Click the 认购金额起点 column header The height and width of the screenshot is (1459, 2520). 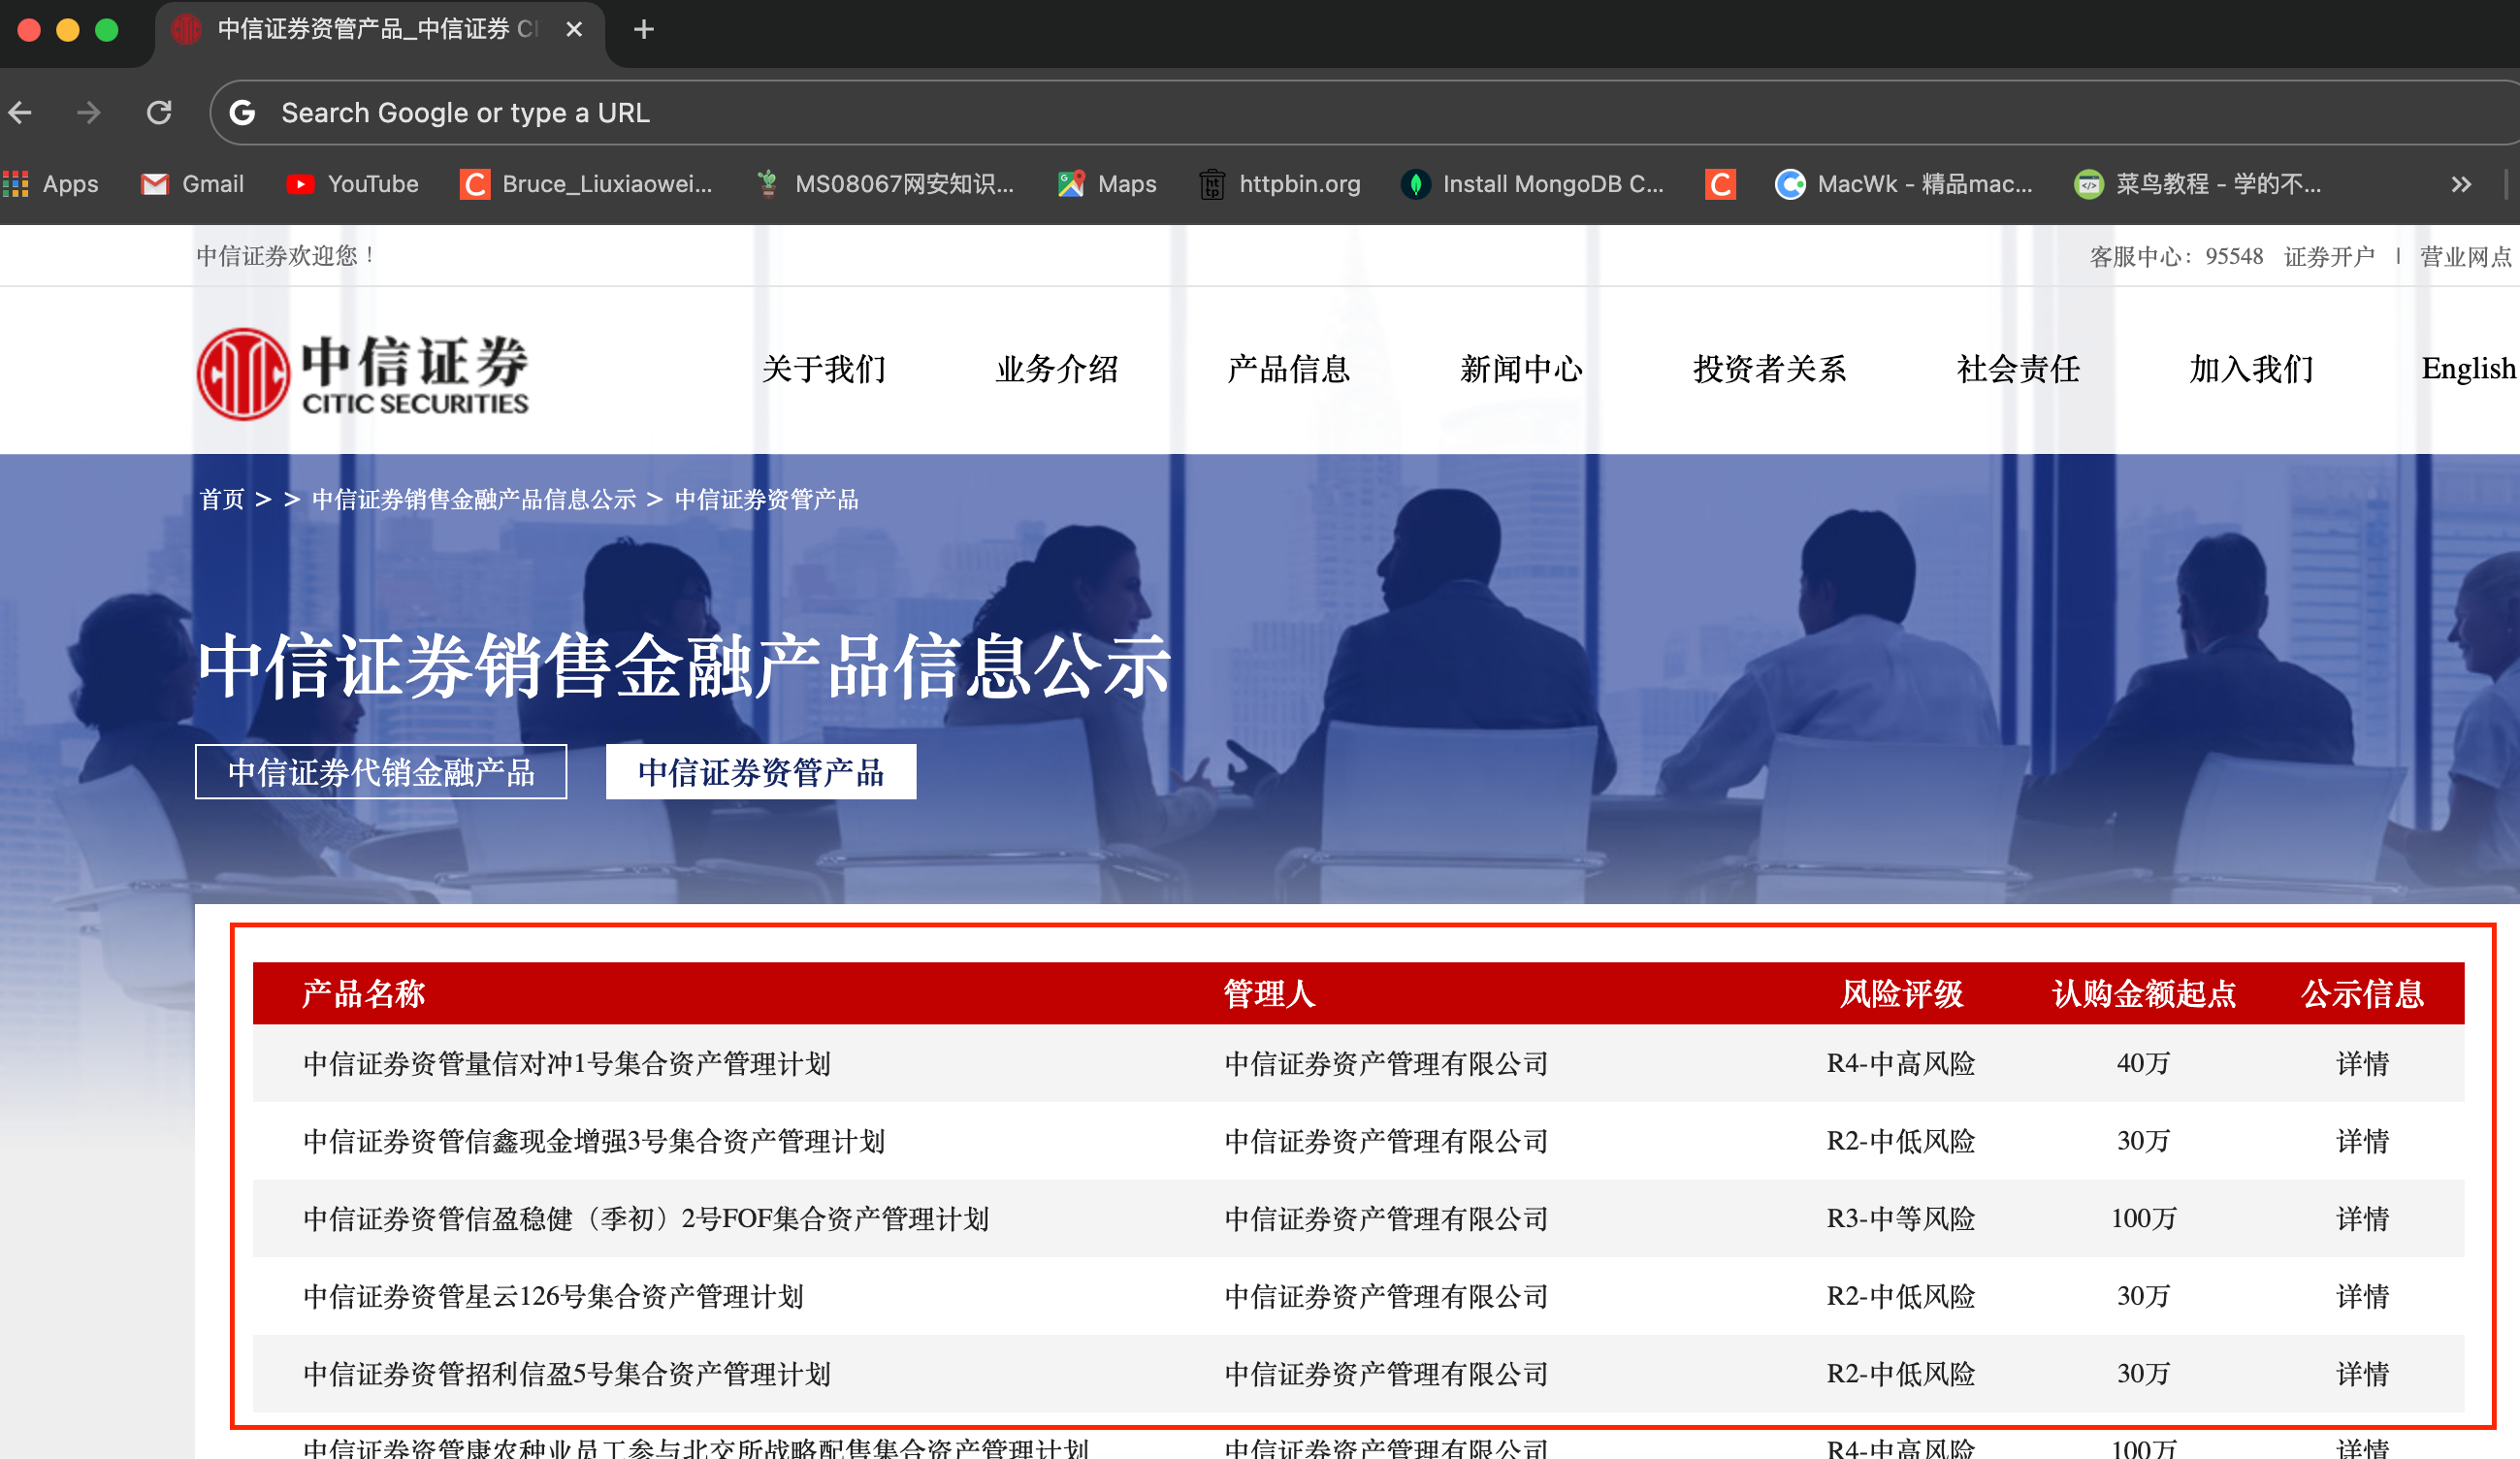pyautogui.click(x=2144, y=994)
